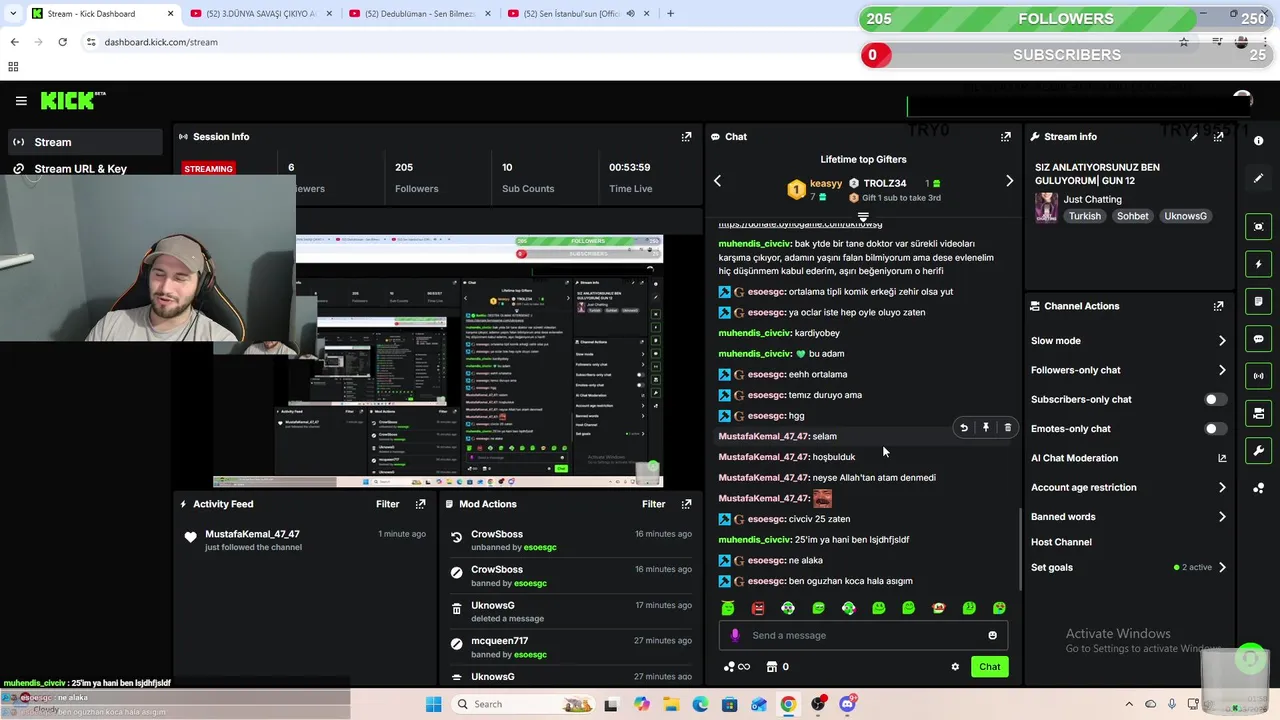Click the Sohbet tag
This screenshot has height=720, width=1280.
point(1133,216)
